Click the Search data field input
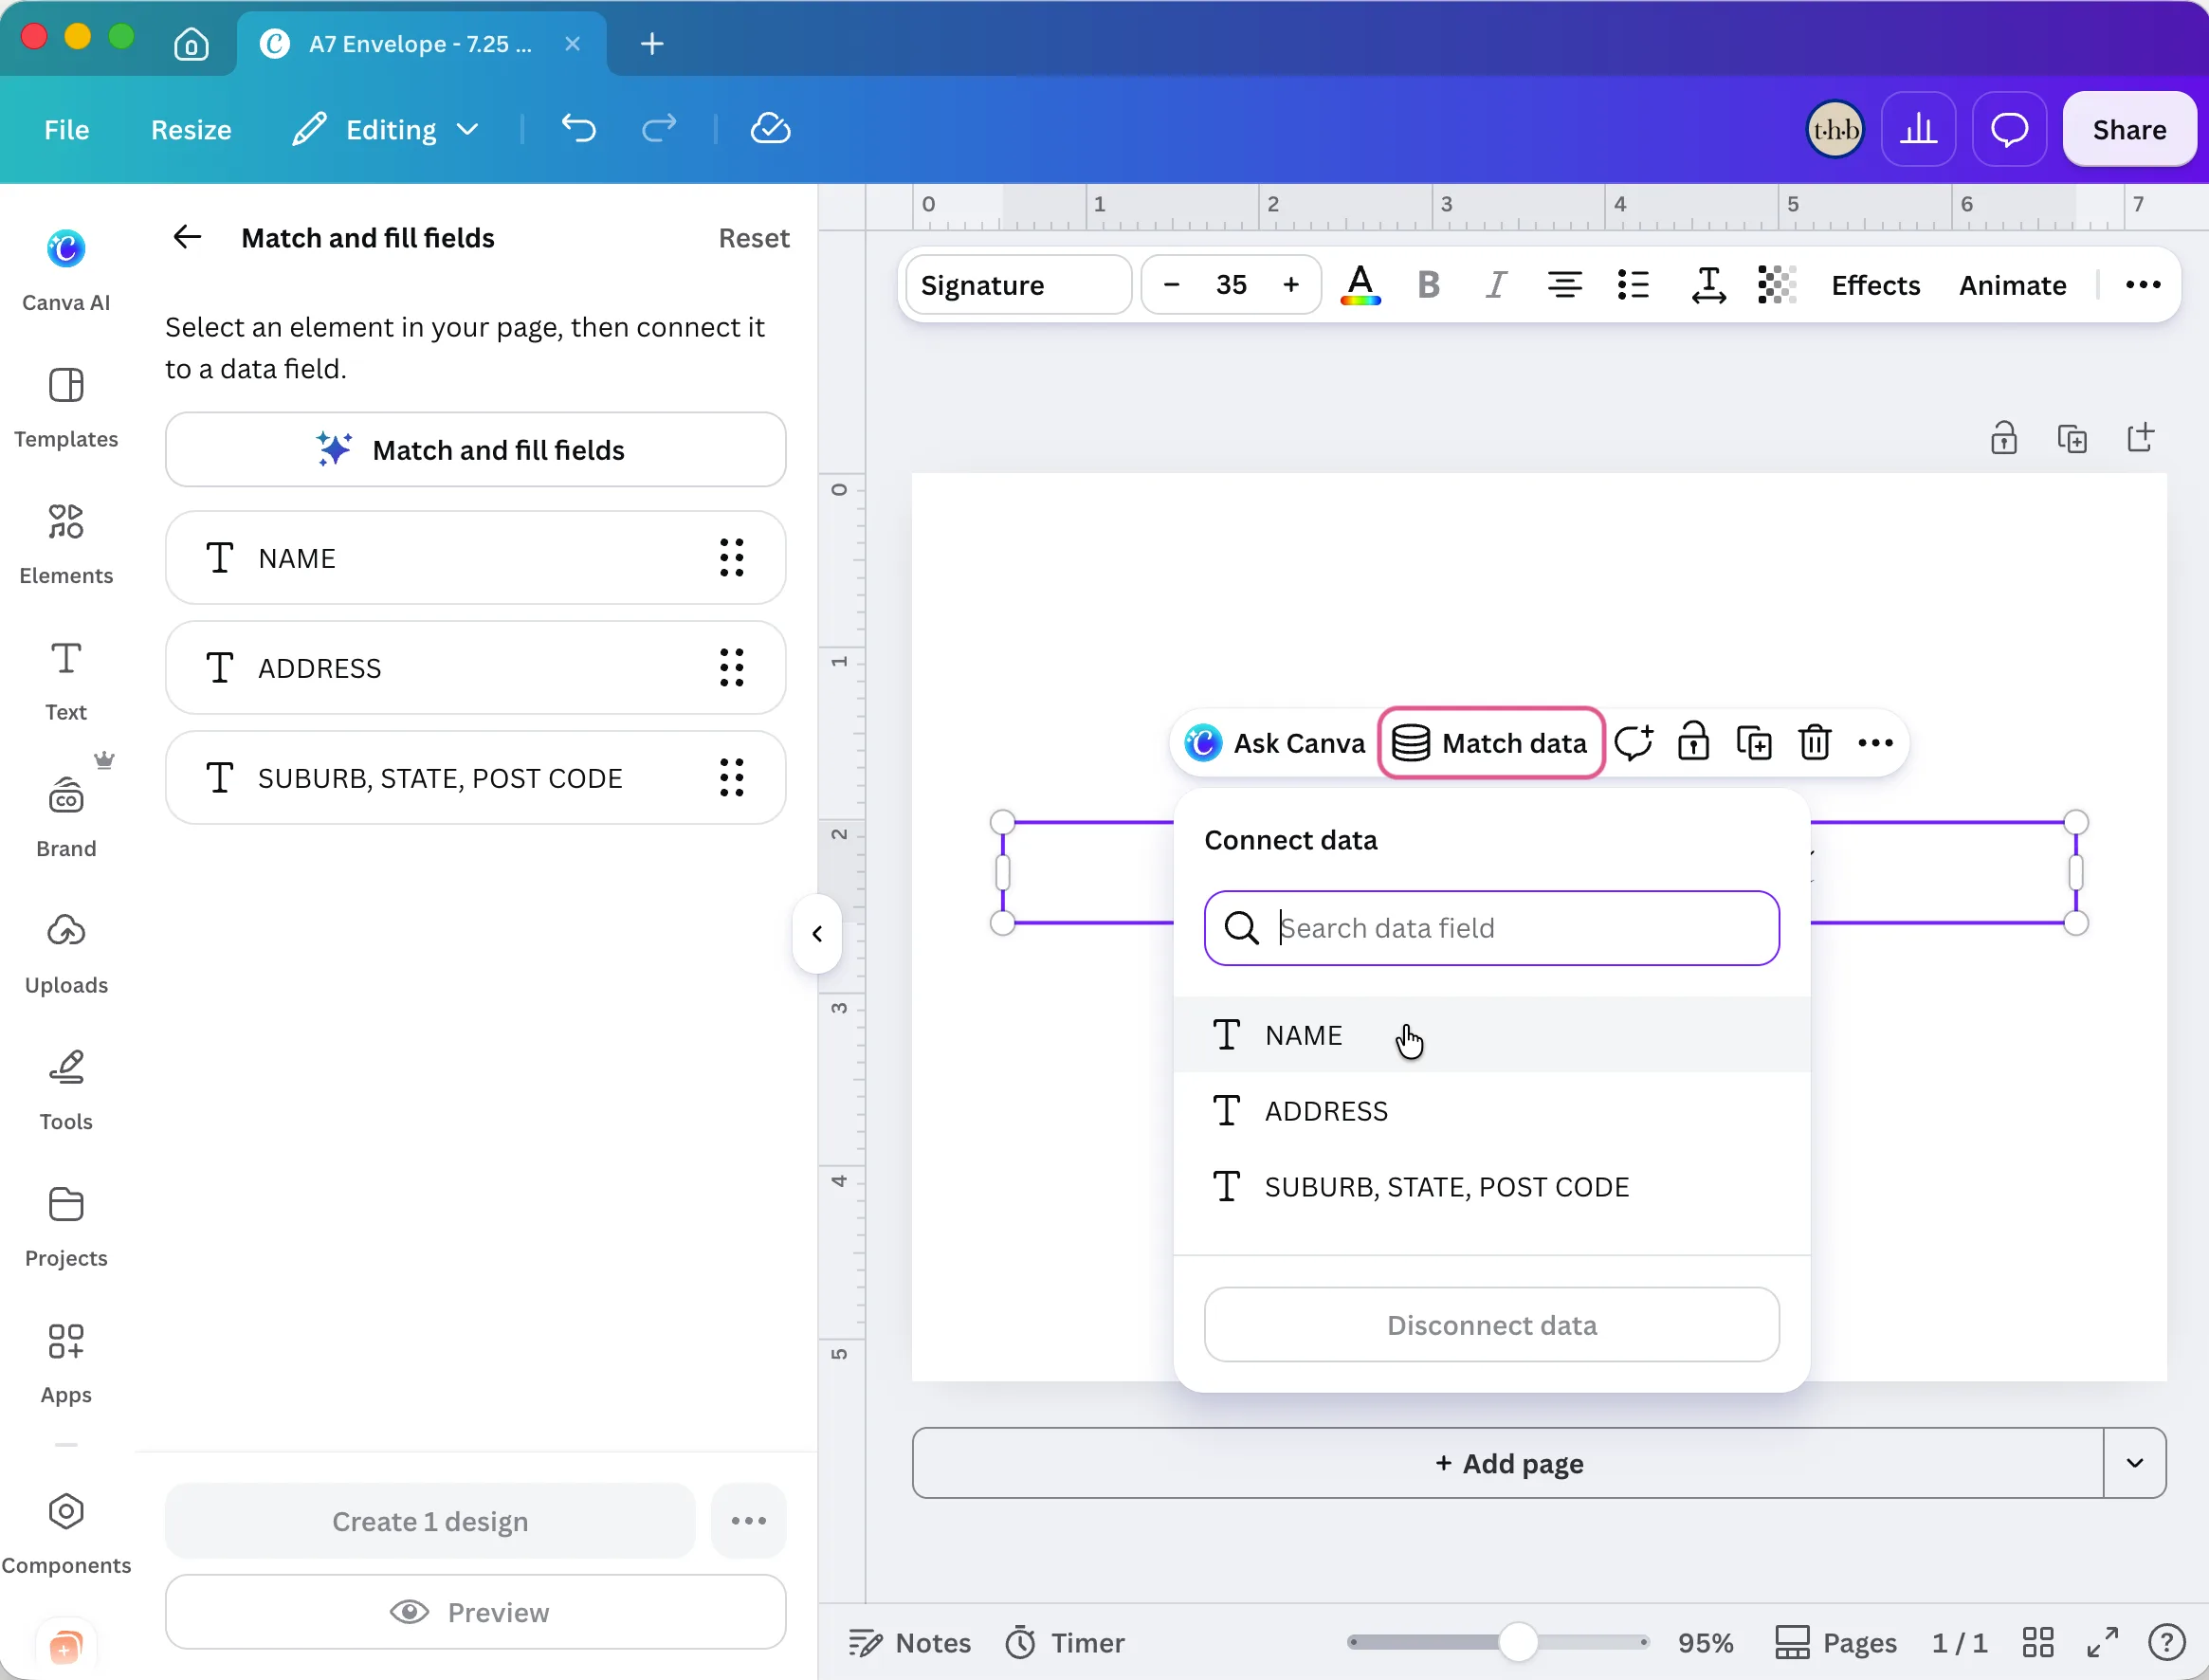The image size is (2209, 1680). coord(1491,928)
